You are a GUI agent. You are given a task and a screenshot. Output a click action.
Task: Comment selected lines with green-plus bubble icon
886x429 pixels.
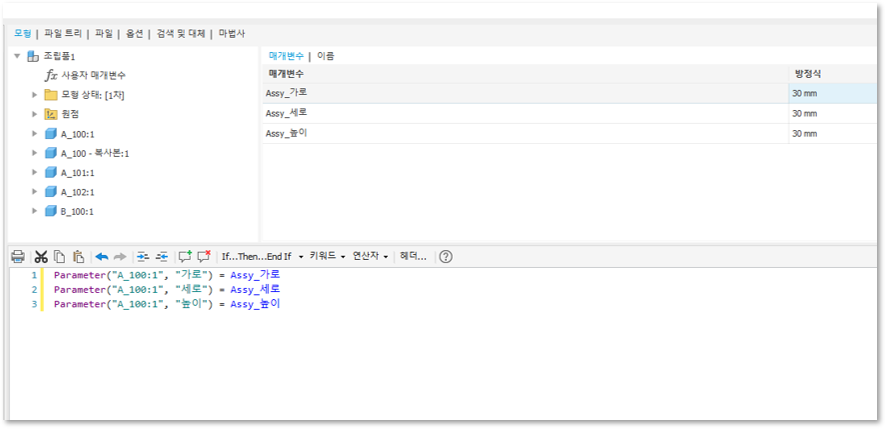tap(184, 256)
